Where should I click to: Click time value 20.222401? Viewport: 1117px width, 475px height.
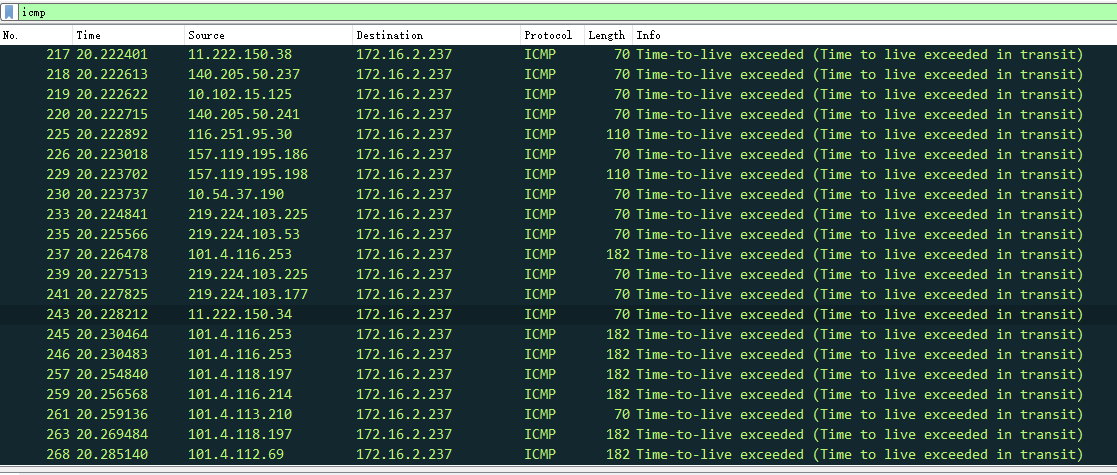[112, 55]
